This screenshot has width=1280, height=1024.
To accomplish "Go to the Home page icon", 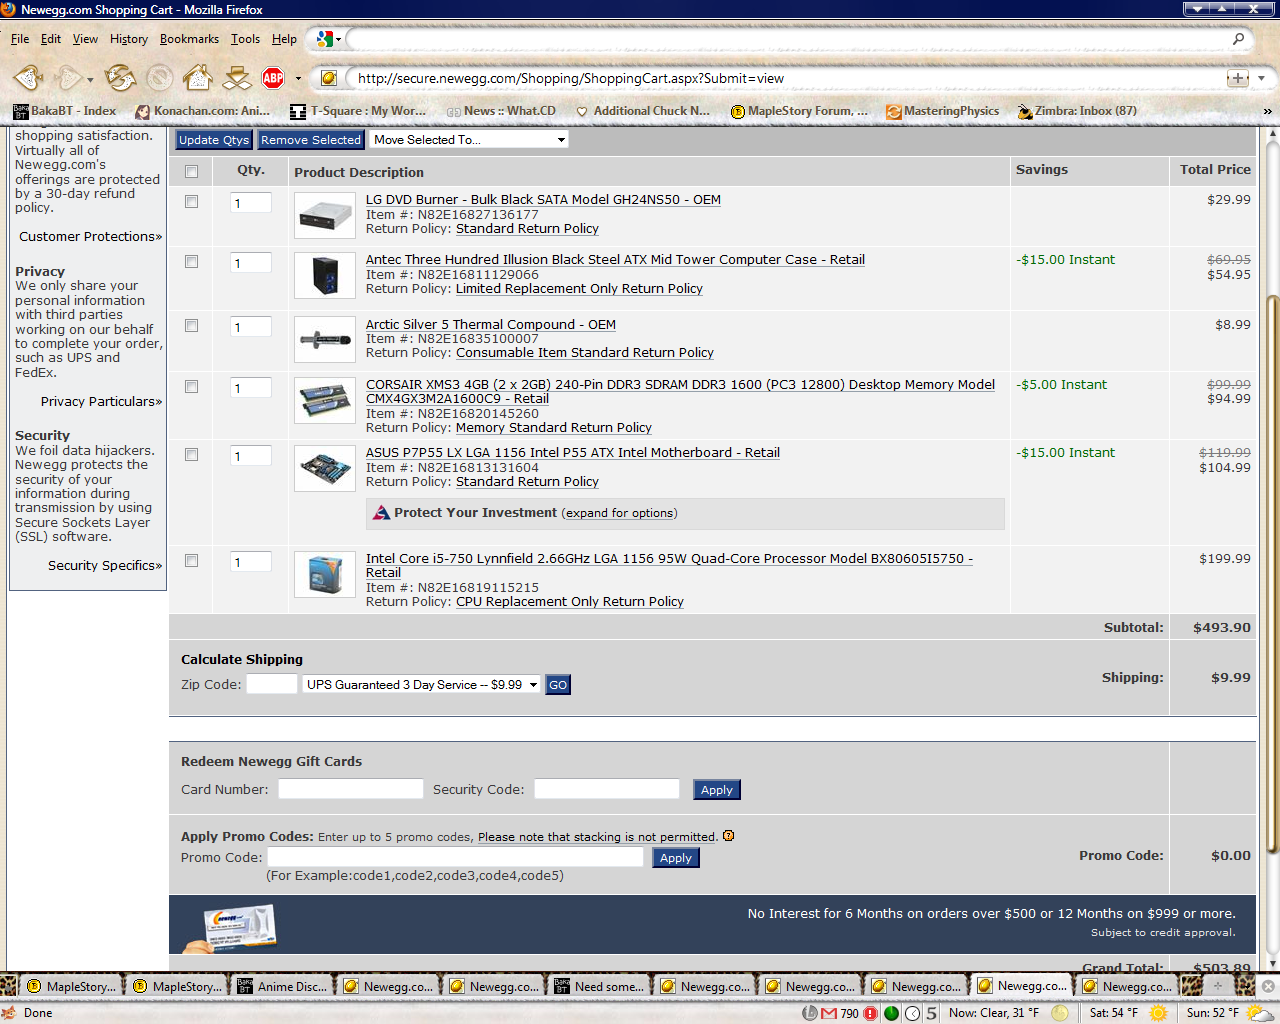I will pyautogui.click(x=198, y=77).
